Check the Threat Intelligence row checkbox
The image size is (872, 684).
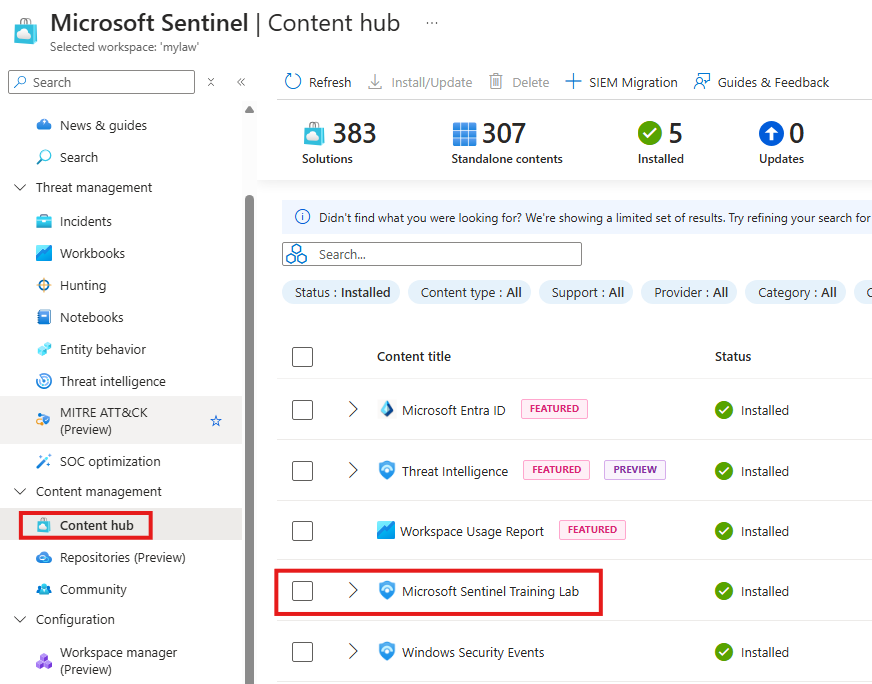[303, 470]
